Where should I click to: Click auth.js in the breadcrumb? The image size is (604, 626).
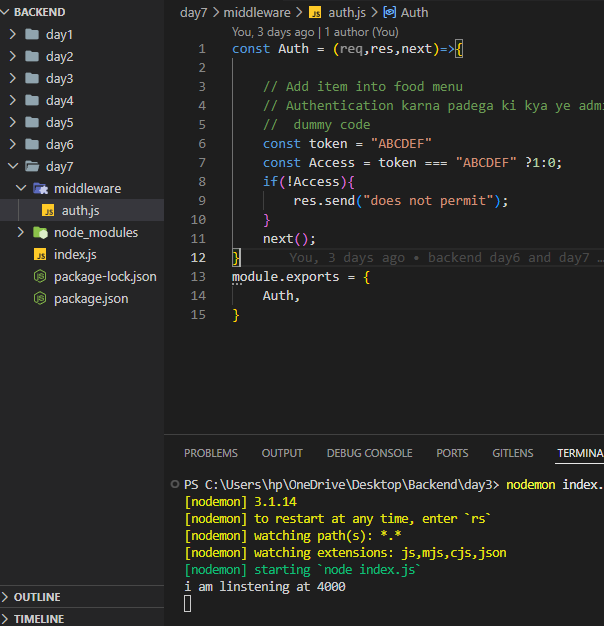(x=347, y=13)
